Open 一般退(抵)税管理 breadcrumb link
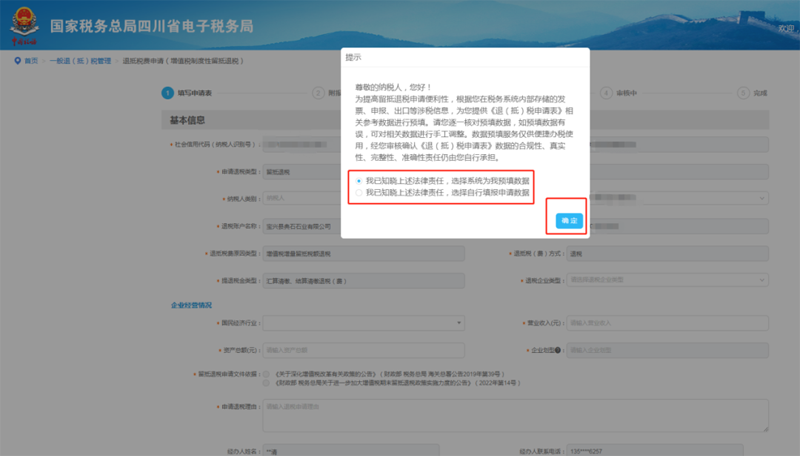Screen dimensions: 800x456 tap(81, 61)
